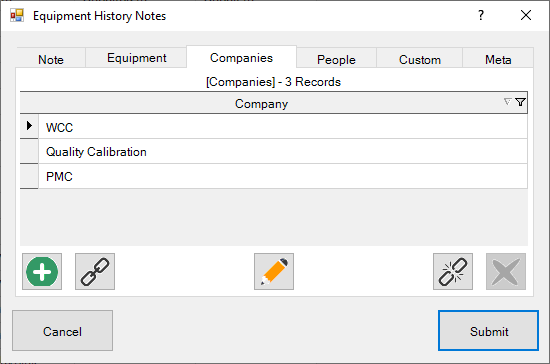The width and height of the screenshot is (550, 364).
Task: Select the PMC company row
Action: point(283,176)
